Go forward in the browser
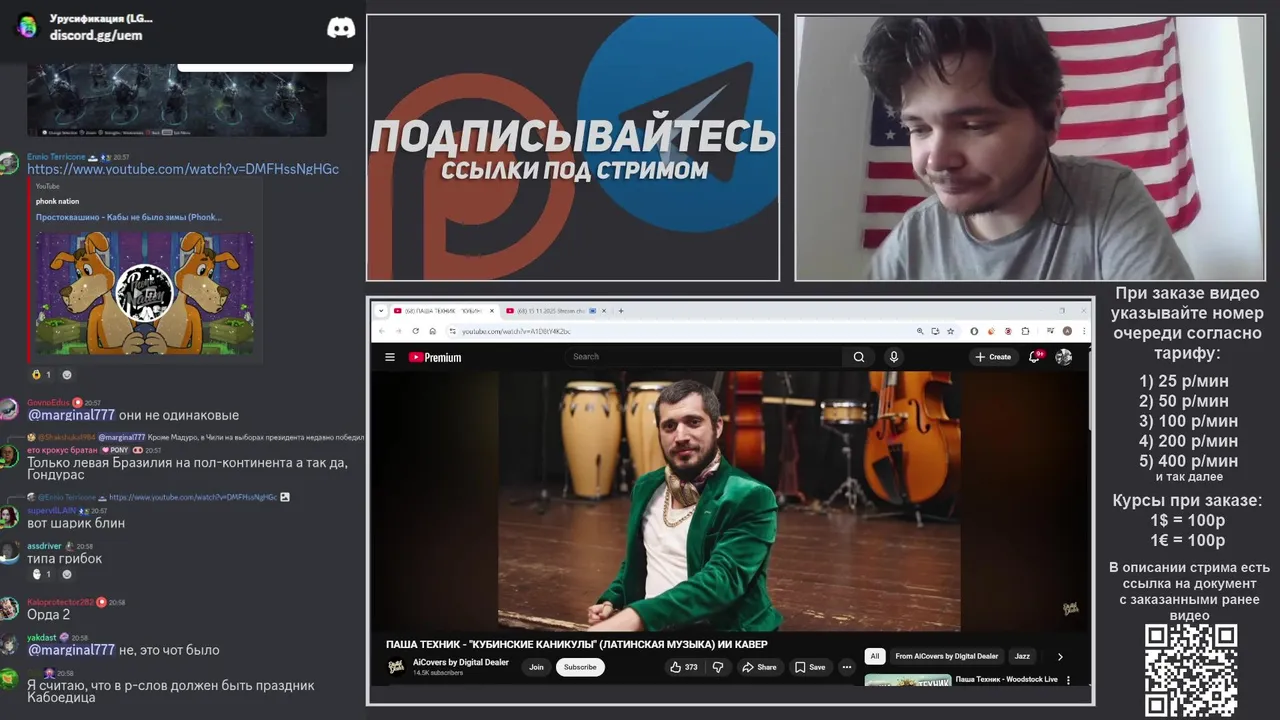This screenshot has width=1280, height=720. pyautogui.click(x=398, y=331)
